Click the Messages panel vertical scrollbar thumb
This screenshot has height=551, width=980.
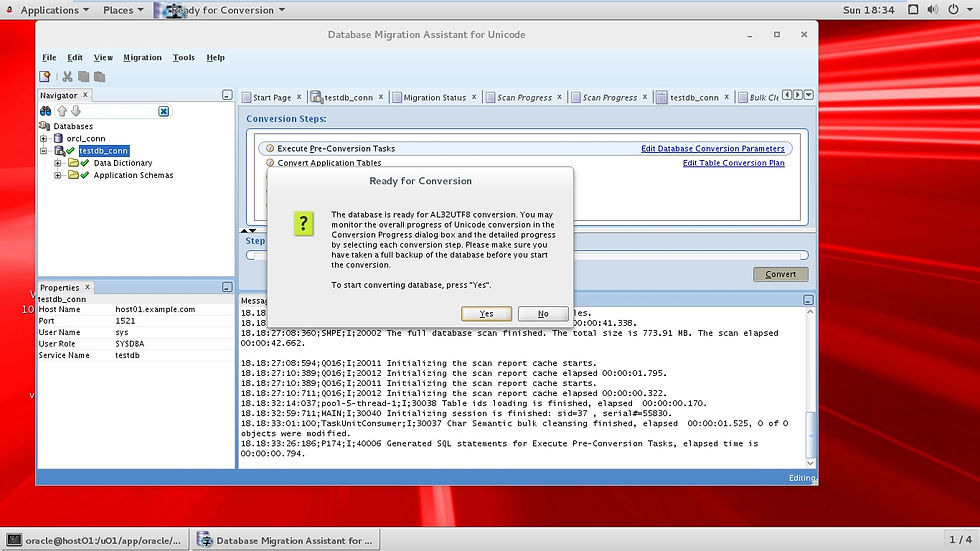[811, 435]
